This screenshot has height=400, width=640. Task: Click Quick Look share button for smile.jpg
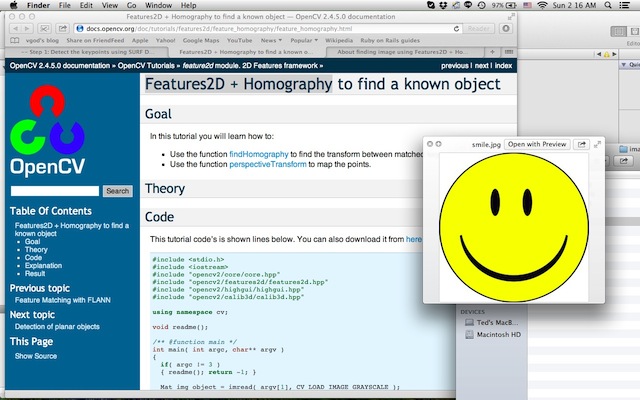click(582, 144)
